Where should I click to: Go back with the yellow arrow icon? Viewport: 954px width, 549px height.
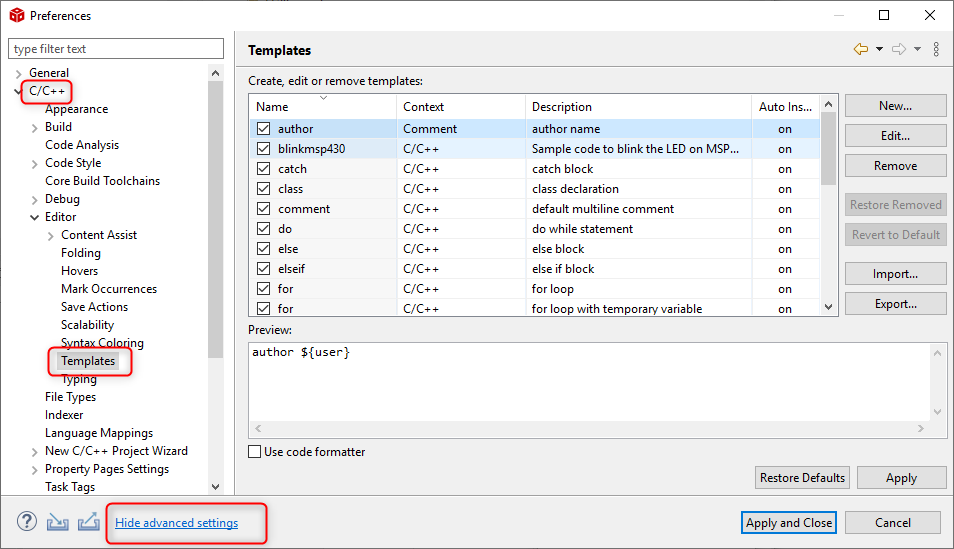tap(861, 49)
